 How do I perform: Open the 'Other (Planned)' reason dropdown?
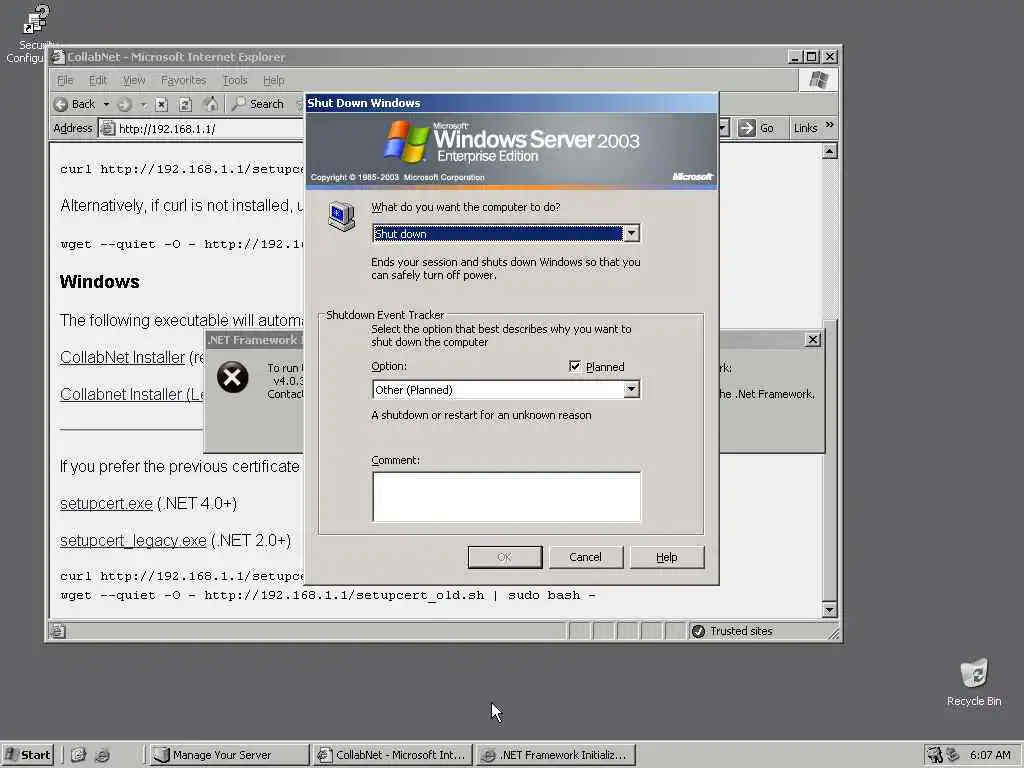632,390
